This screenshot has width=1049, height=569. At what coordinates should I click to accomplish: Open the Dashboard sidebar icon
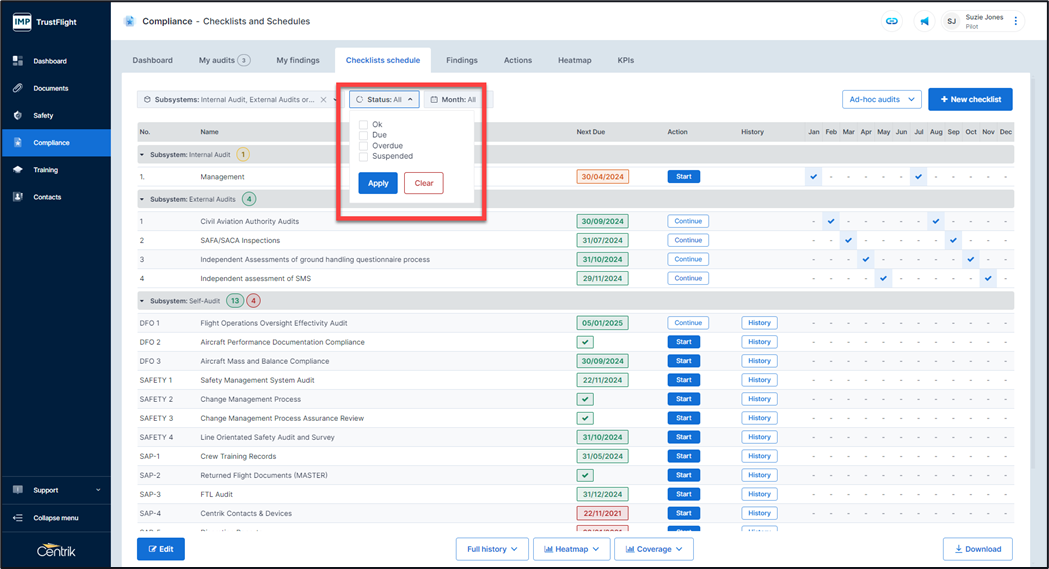click(x=18, y=61)
